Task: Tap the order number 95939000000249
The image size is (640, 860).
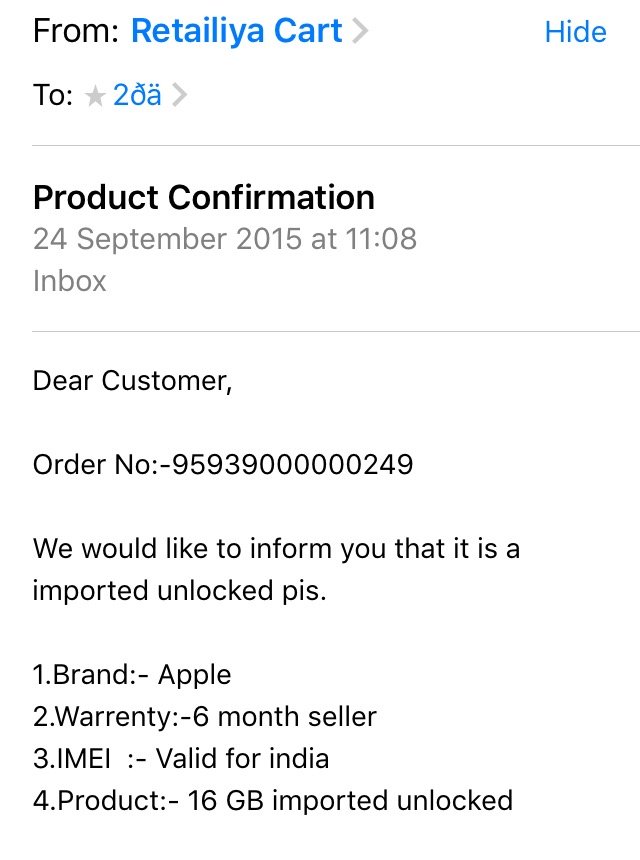Action: (x=293, y=465)
